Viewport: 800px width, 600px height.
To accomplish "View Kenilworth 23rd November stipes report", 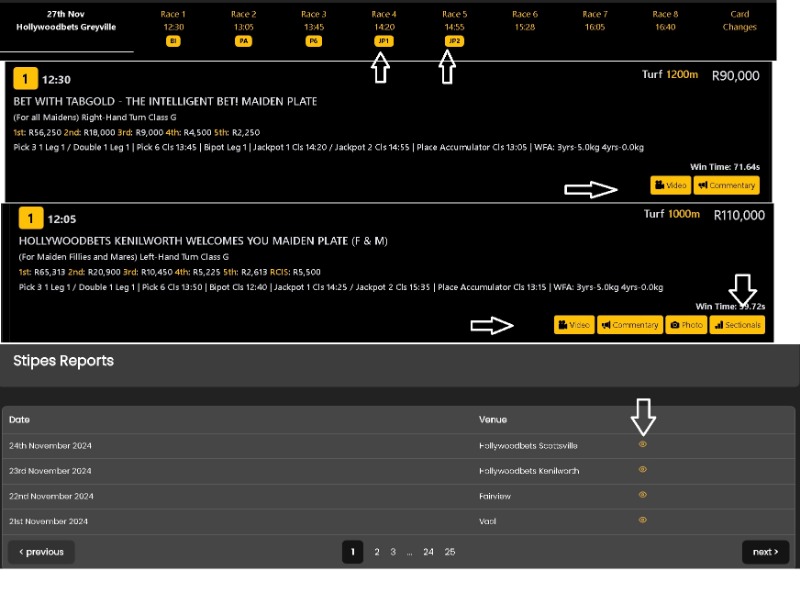I will [643, 469].
